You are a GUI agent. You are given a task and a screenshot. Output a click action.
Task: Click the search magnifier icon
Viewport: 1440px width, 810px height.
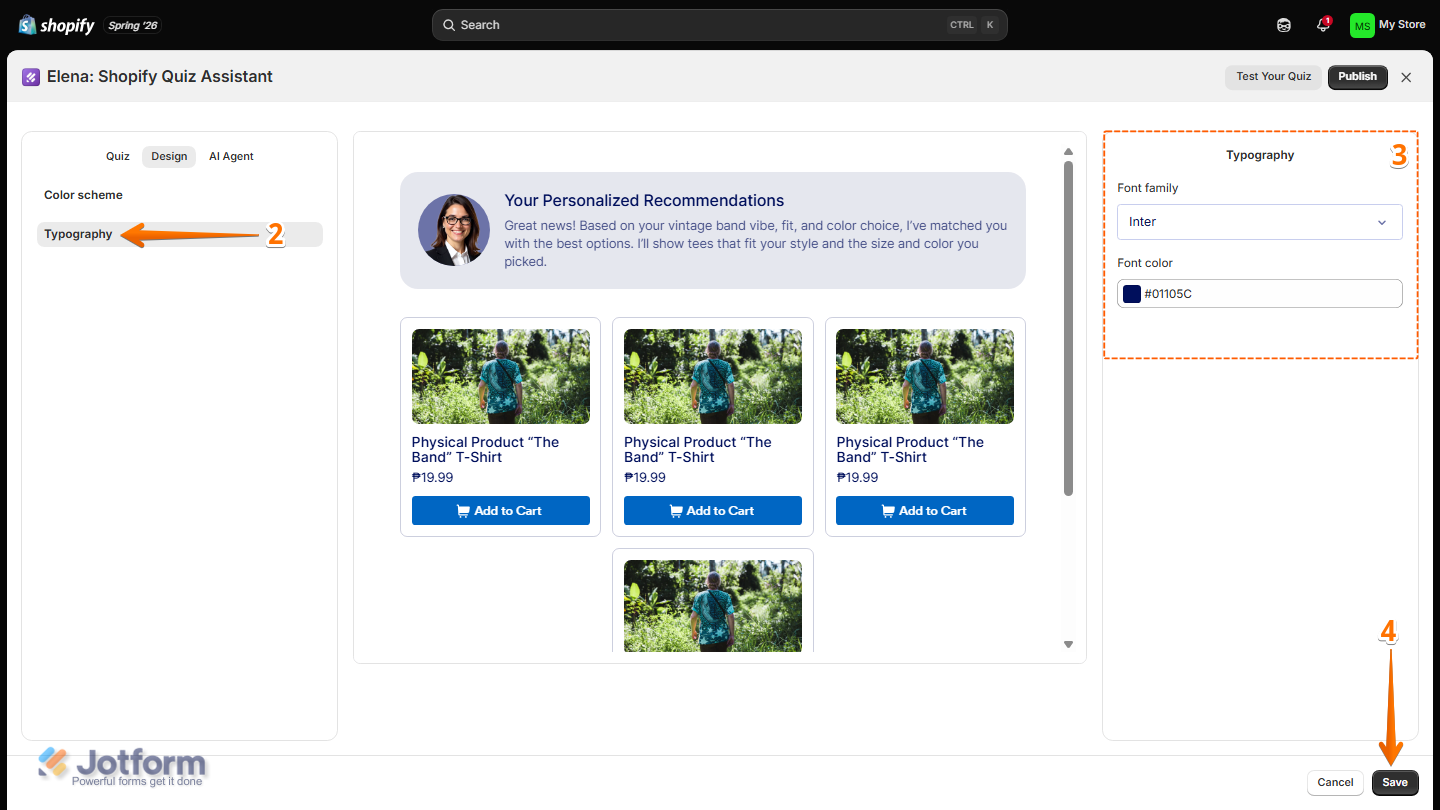coord(449,25)
